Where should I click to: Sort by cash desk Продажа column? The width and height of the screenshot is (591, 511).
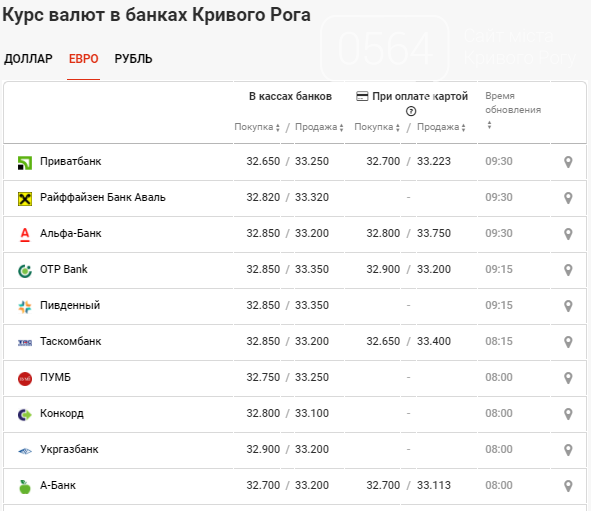319,127
